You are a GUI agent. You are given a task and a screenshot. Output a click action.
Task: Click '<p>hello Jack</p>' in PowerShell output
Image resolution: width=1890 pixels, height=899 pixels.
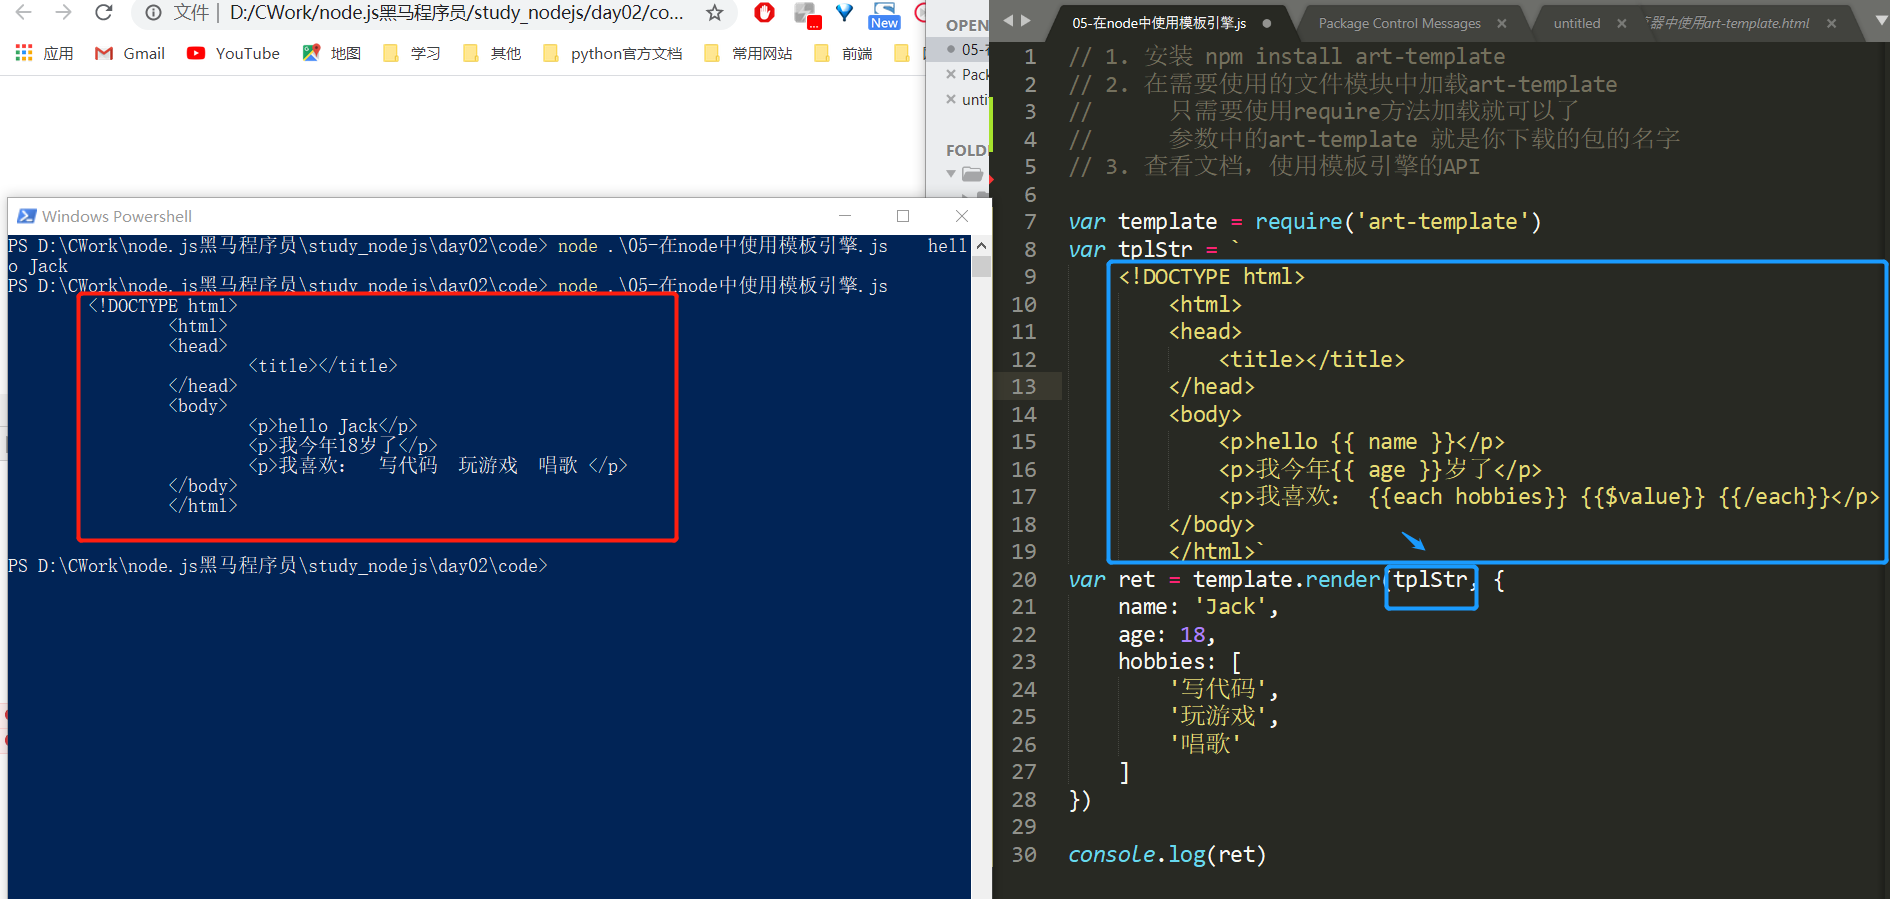(333, 426)
